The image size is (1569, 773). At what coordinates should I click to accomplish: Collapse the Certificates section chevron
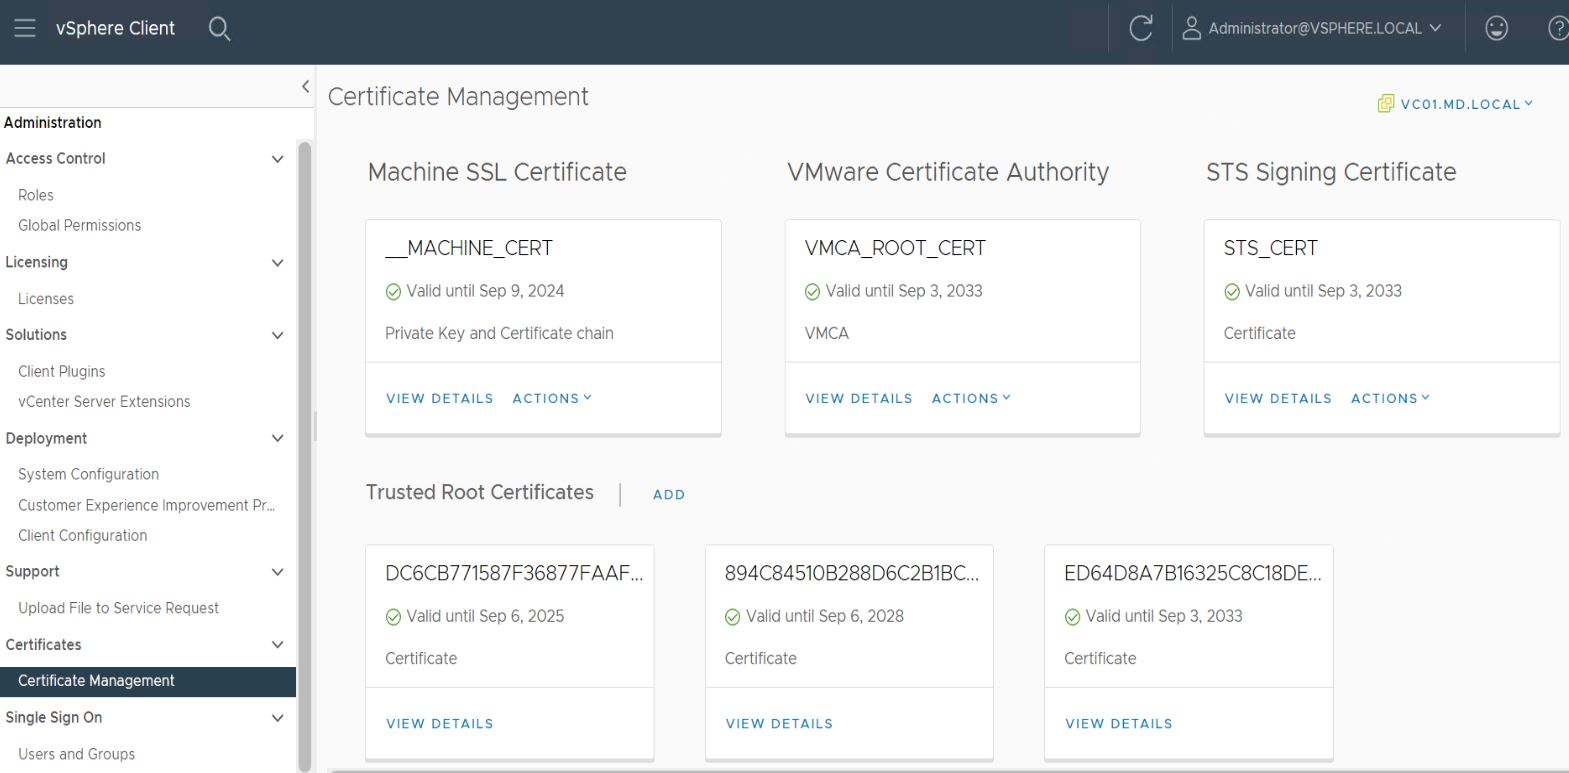[x=277, y=645]
